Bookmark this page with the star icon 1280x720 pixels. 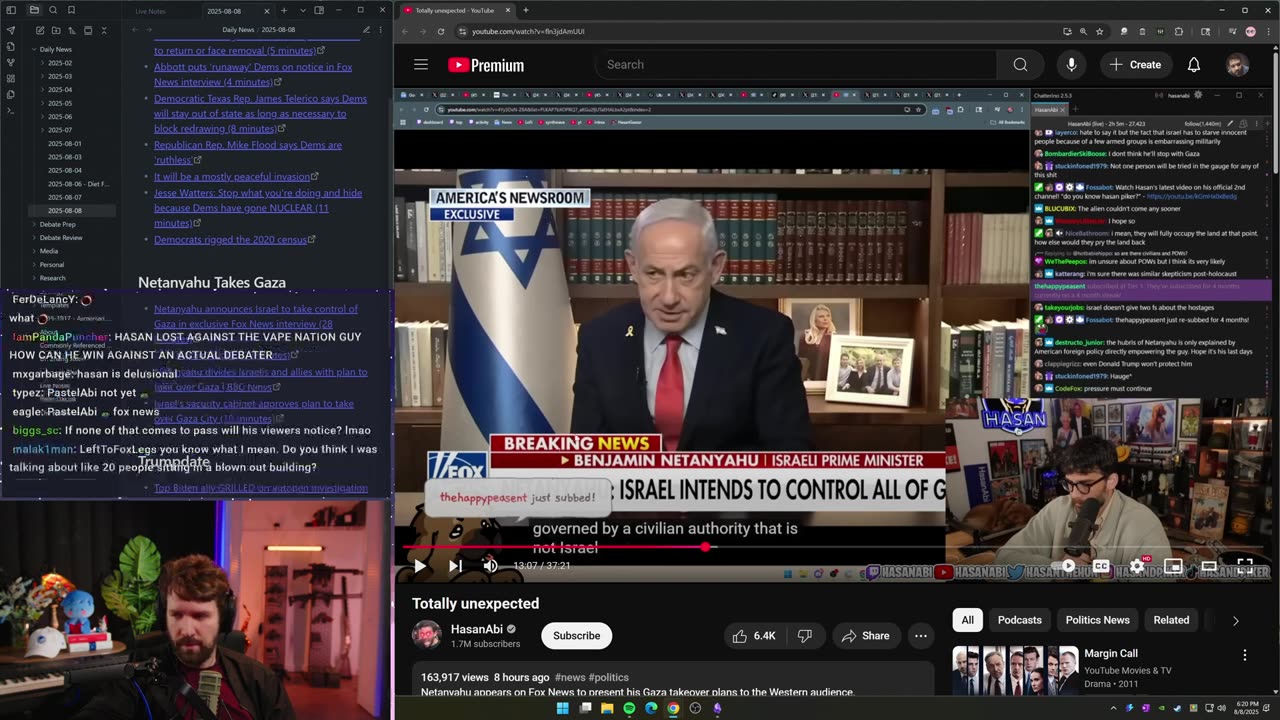pos(1098,31)
